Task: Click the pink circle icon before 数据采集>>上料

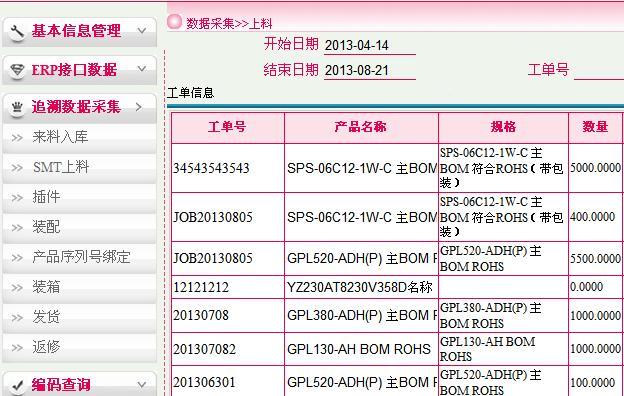Action: click(x=174, y=22)
